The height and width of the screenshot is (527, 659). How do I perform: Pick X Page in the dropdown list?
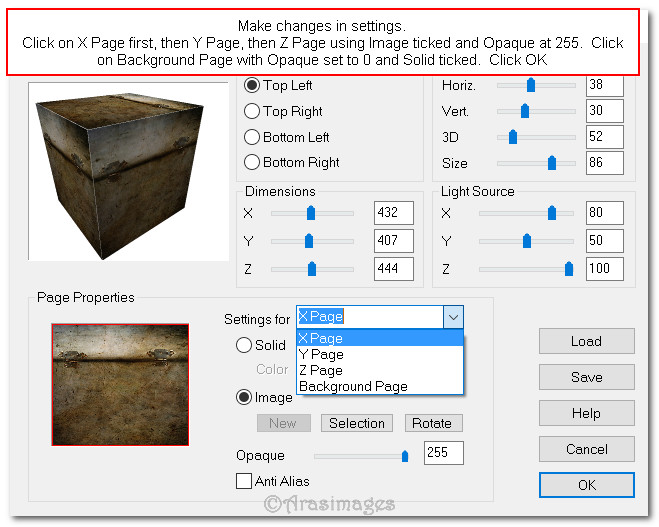[x=321, y=338]
